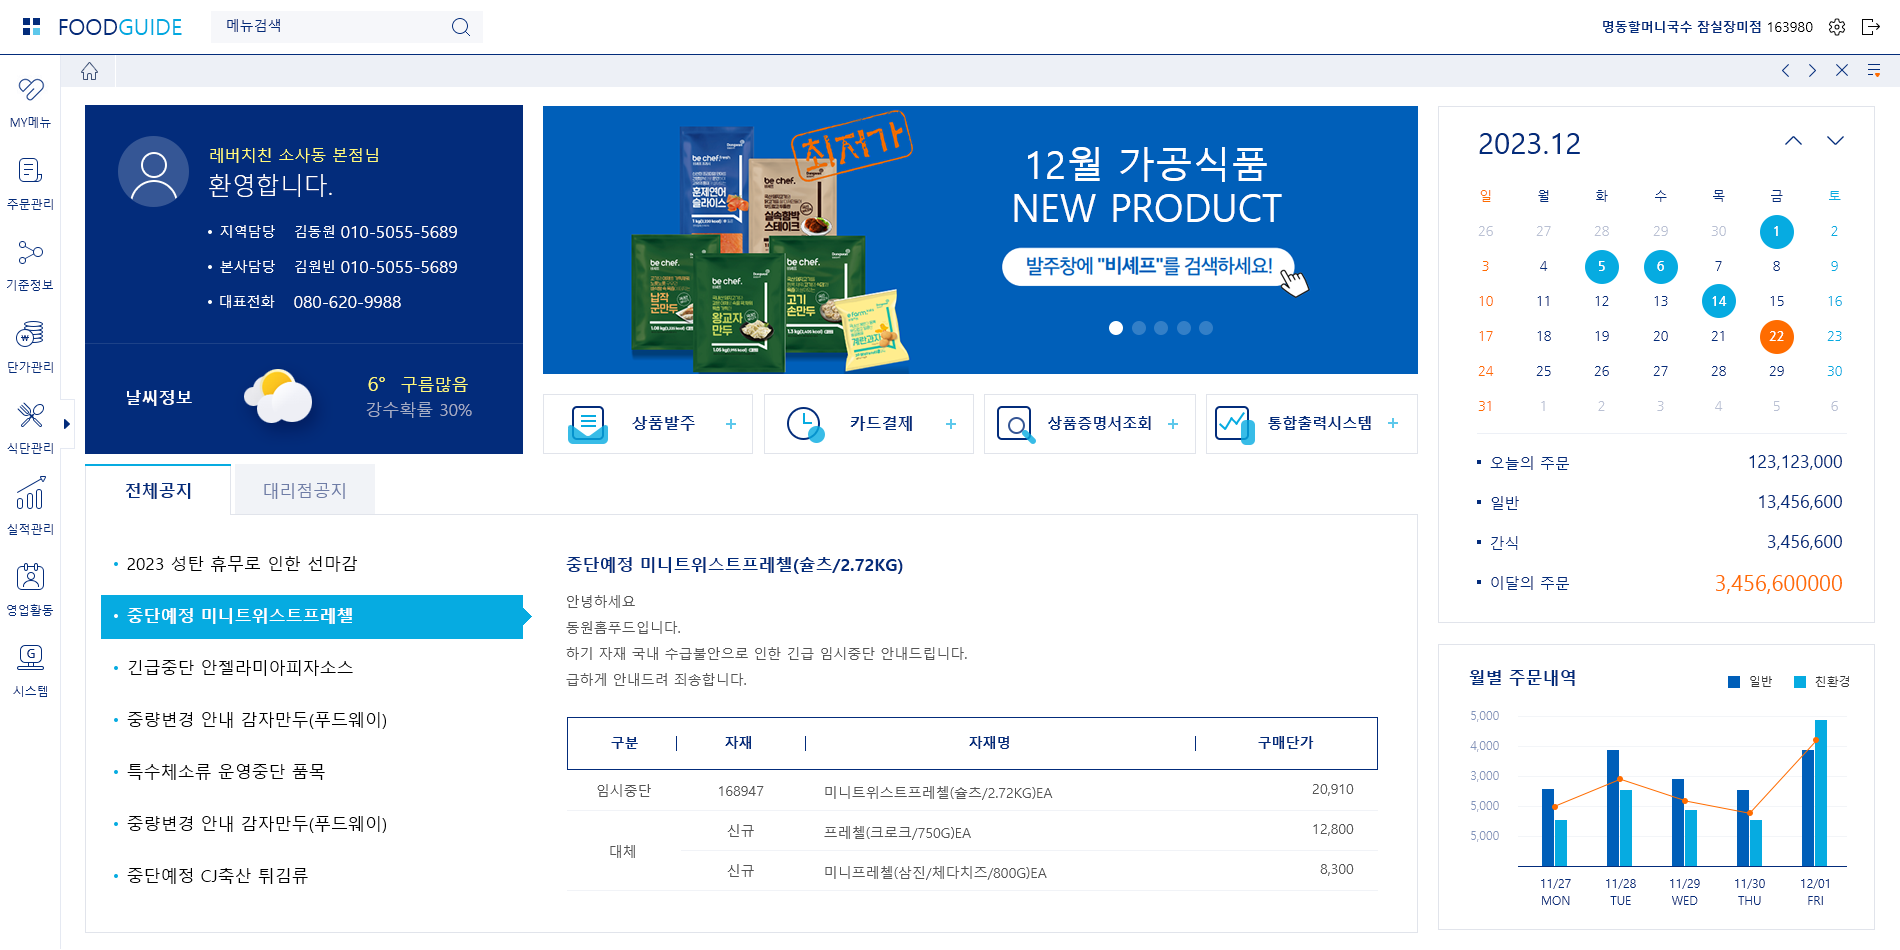Click the search magnifier icon
1900x950 pixels.
click(x=460, y=27)
